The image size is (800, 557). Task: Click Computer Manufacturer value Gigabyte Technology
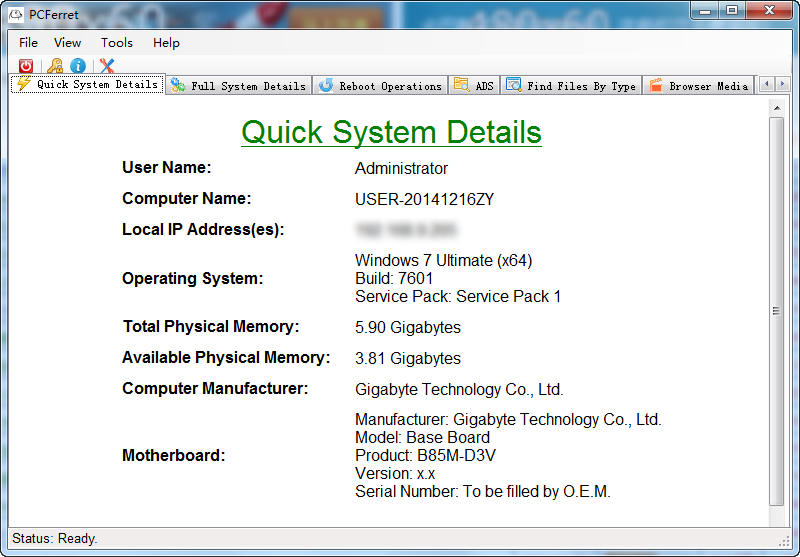point(459,390)
